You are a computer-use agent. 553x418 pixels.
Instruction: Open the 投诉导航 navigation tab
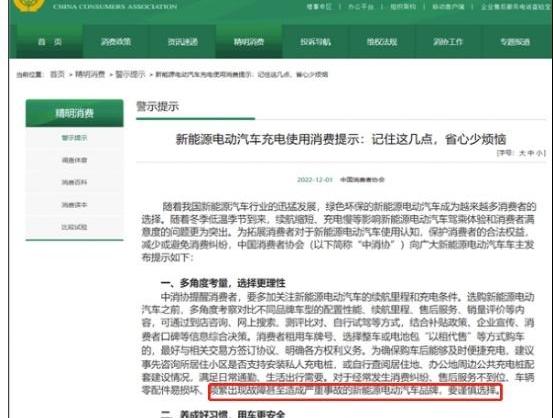click(316, 42)
